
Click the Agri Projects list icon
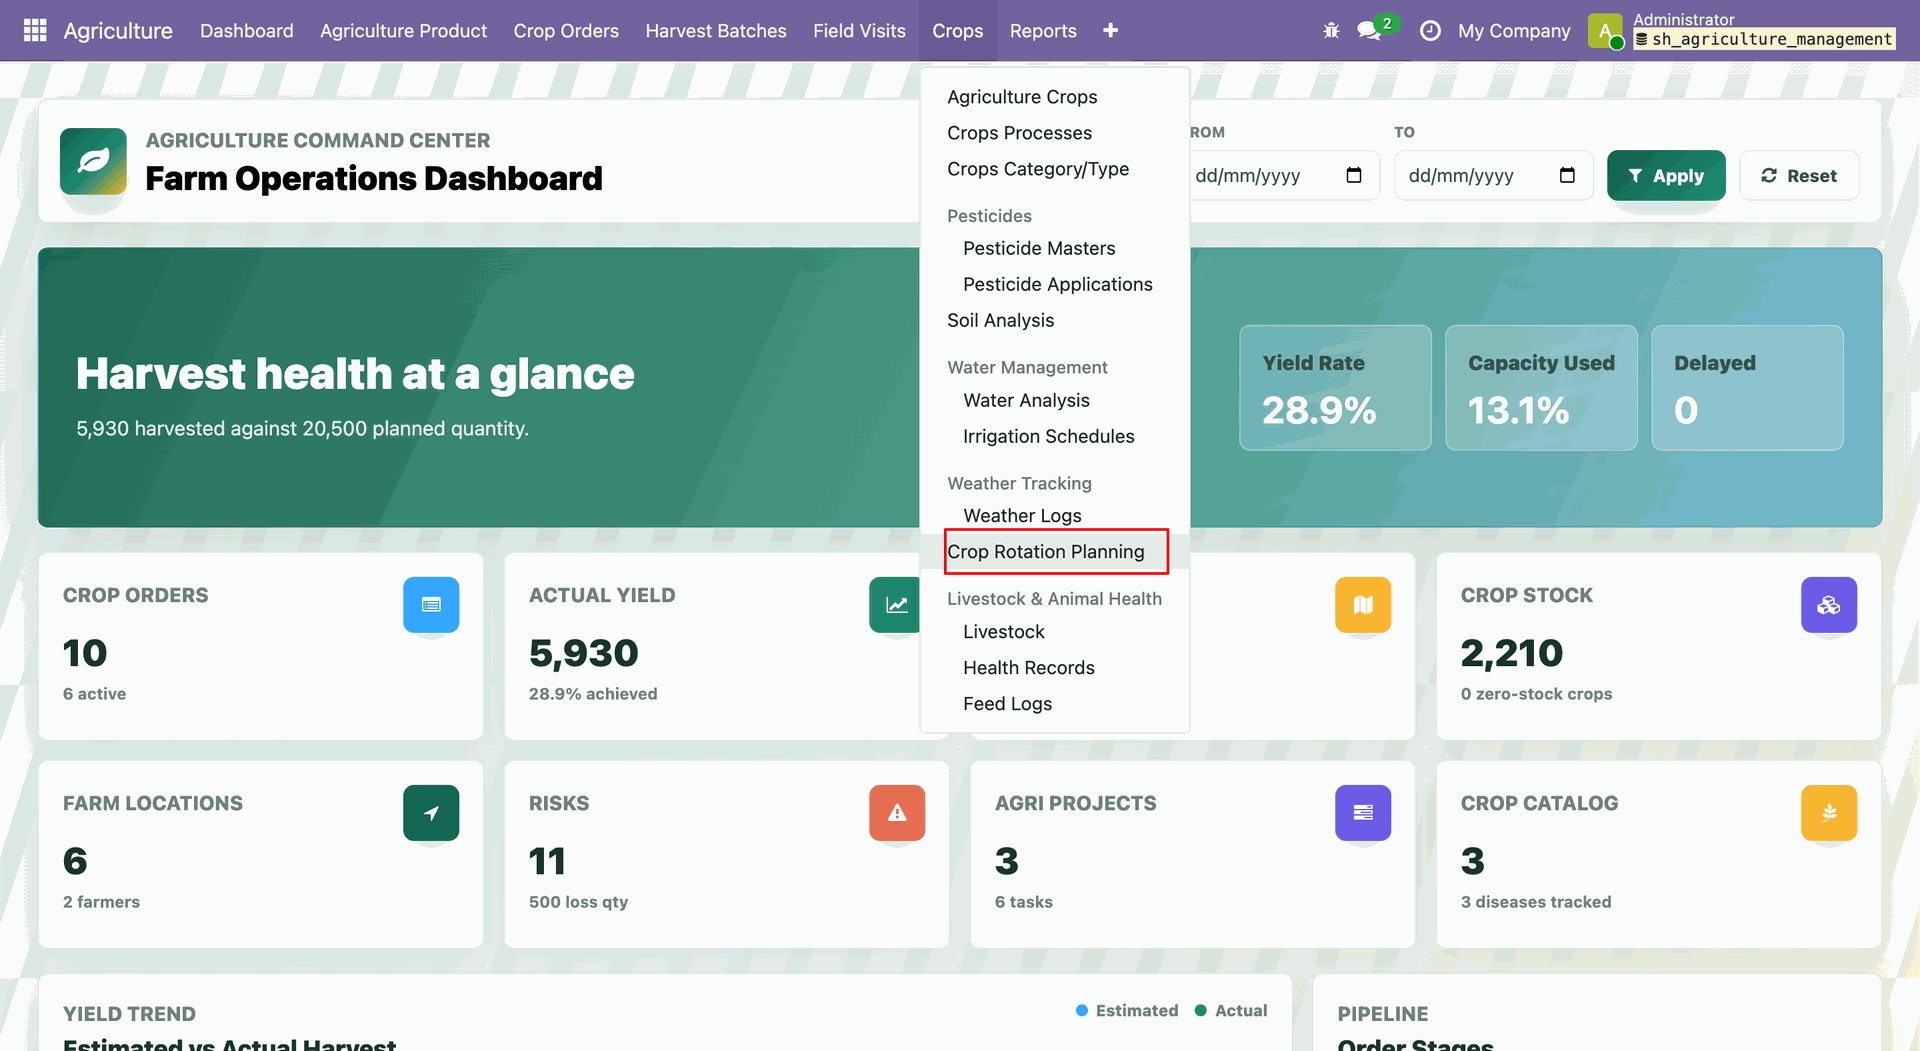(x=1363, y=813)
